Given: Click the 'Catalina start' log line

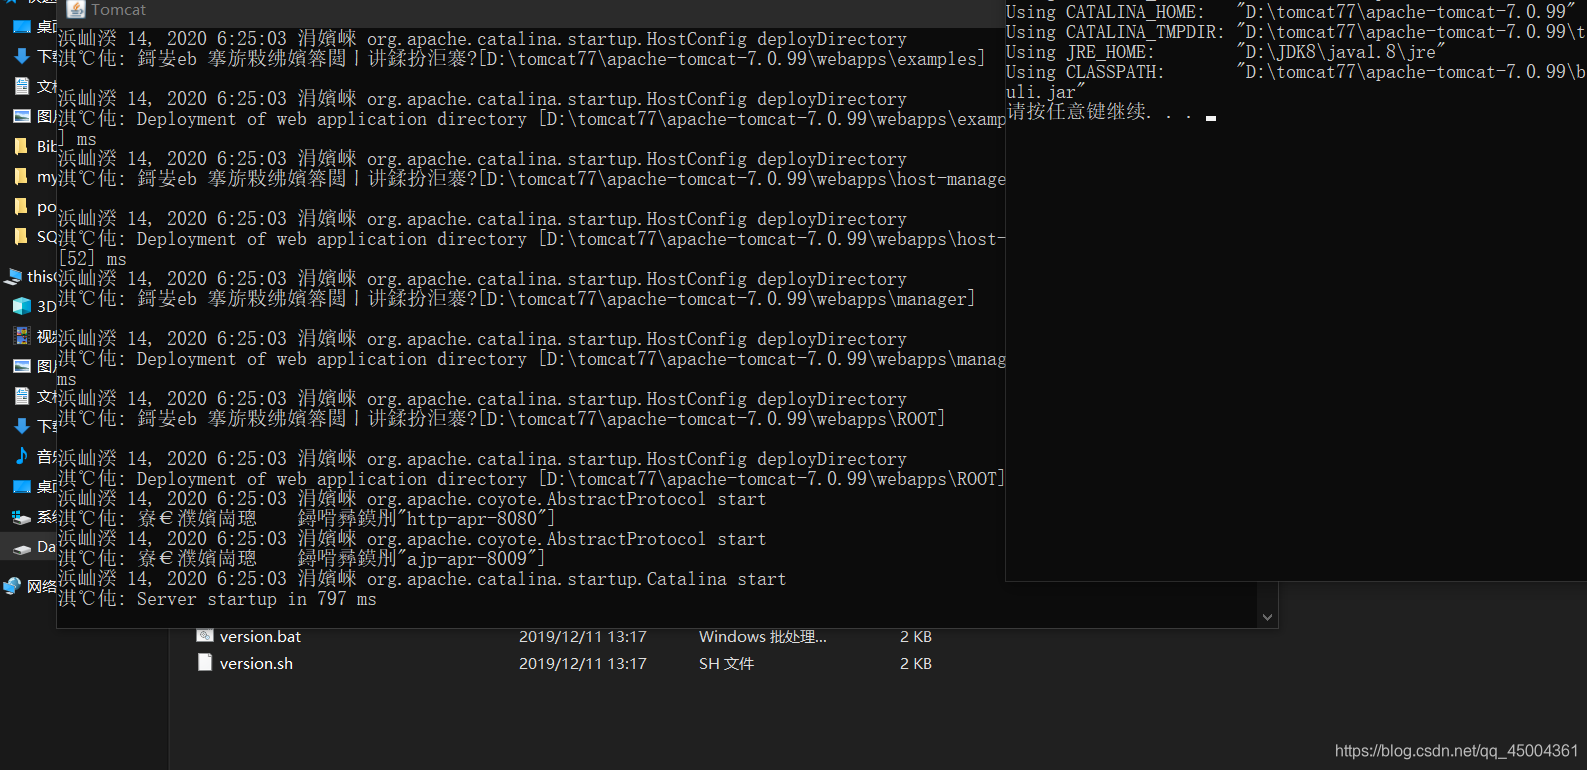Looking at the screenshot, I should pyautogui.click(x=422, y=579).
